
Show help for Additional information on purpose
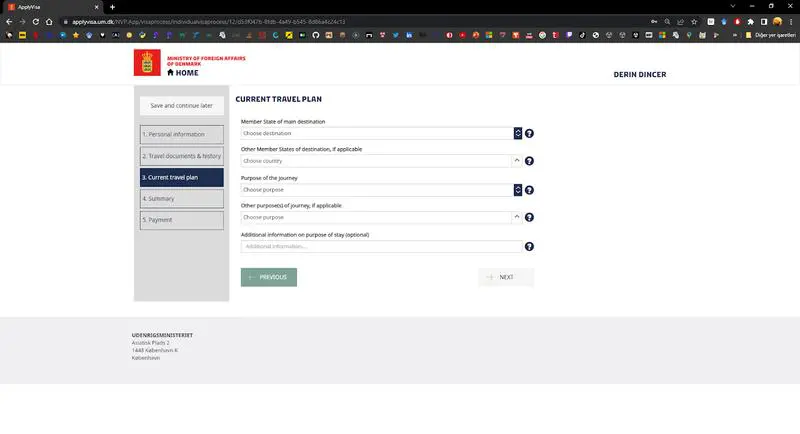[529, 246]
